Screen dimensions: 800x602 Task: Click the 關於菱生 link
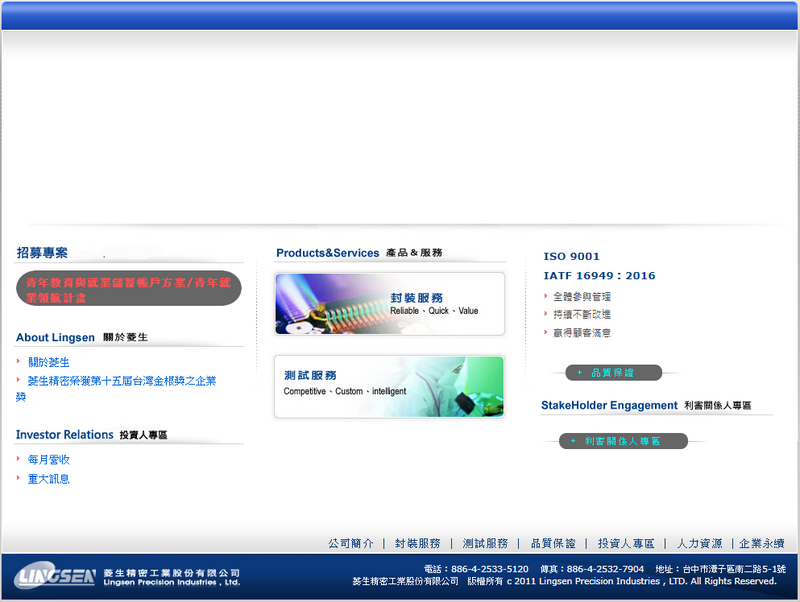(x=48, y=362)
